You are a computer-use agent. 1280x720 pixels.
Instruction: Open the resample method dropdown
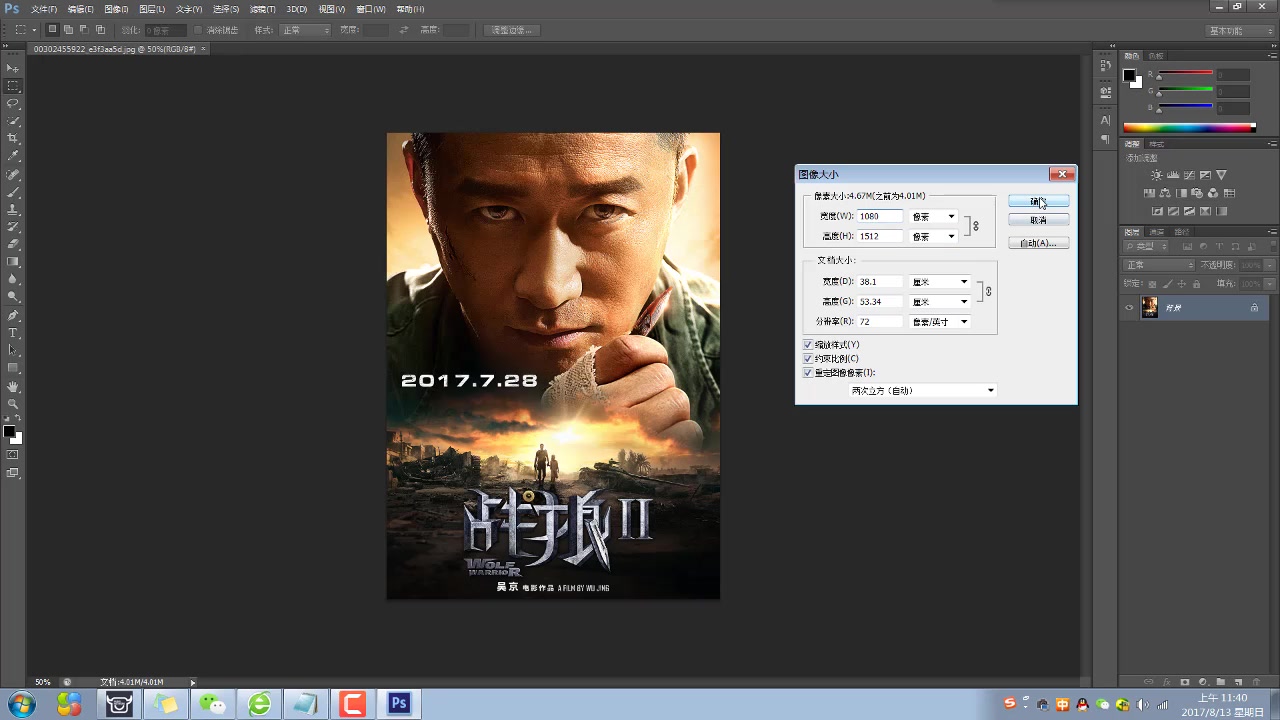922,390
